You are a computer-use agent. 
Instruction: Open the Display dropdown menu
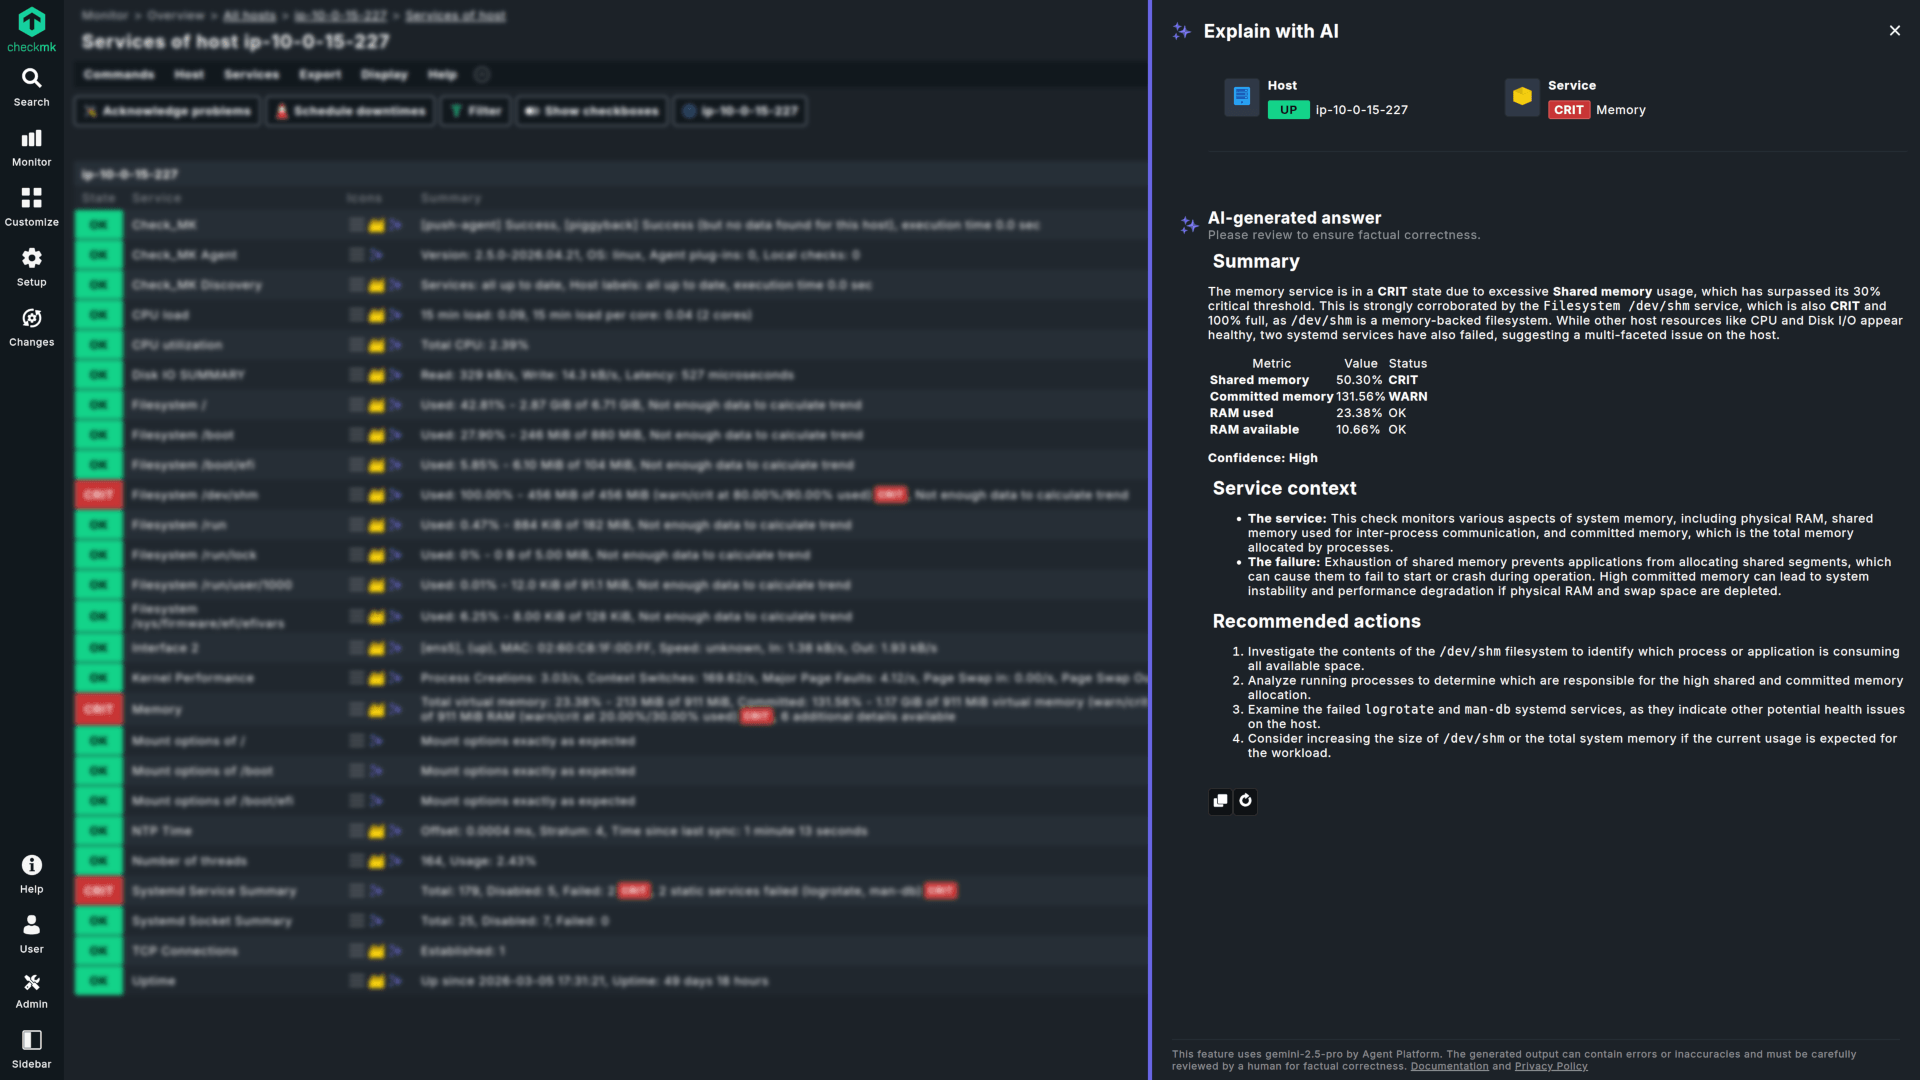tap(384, 75)
